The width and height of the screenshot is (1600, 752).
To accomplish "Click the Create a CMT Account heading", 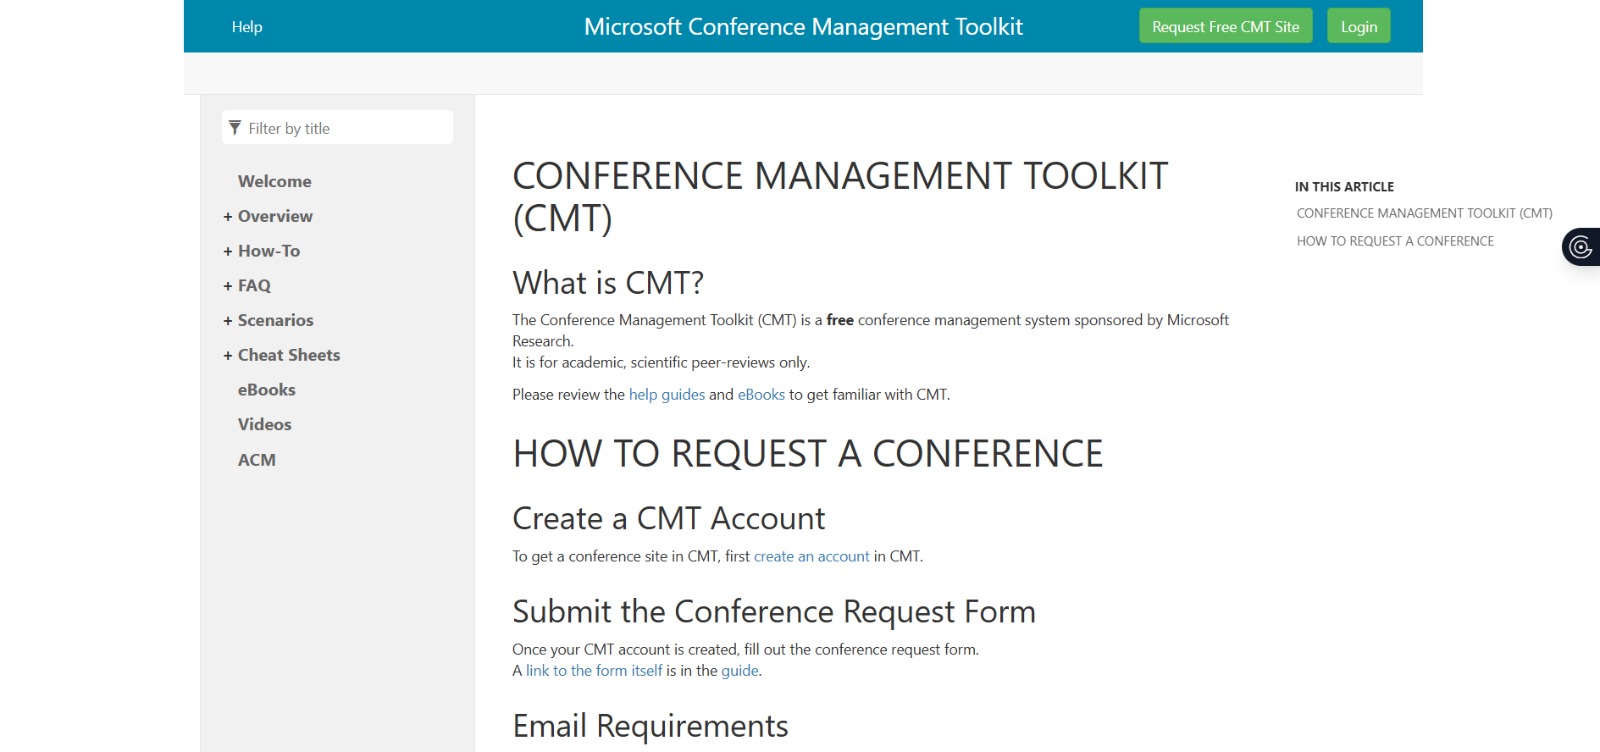I will [669, 519].
